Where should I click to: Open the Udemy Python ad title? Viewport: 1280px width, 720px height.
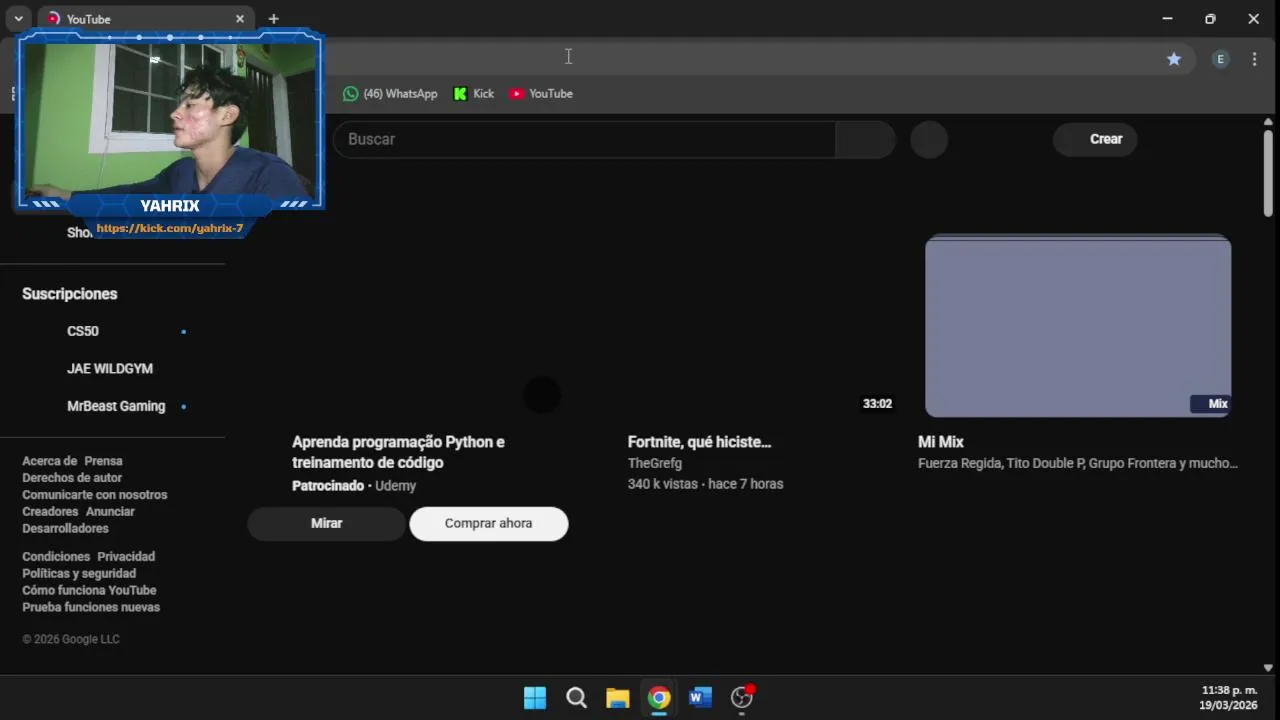(x=398, y=452)
